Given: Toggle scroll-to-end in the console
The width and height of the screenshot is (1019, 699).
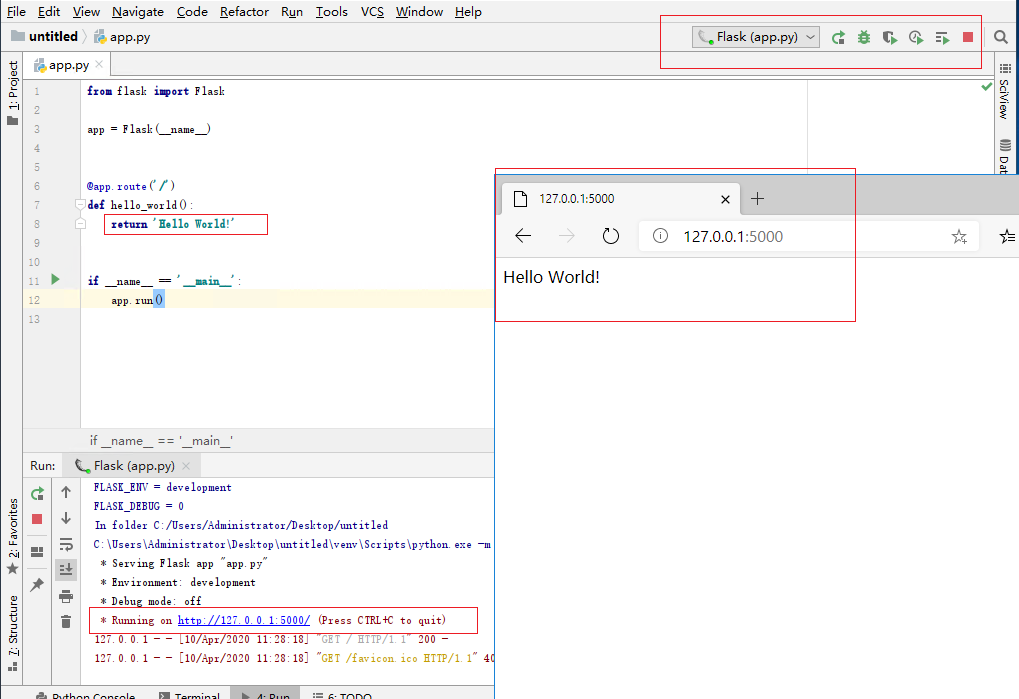Looking at the screenshot, I should [x=66, y=569].
